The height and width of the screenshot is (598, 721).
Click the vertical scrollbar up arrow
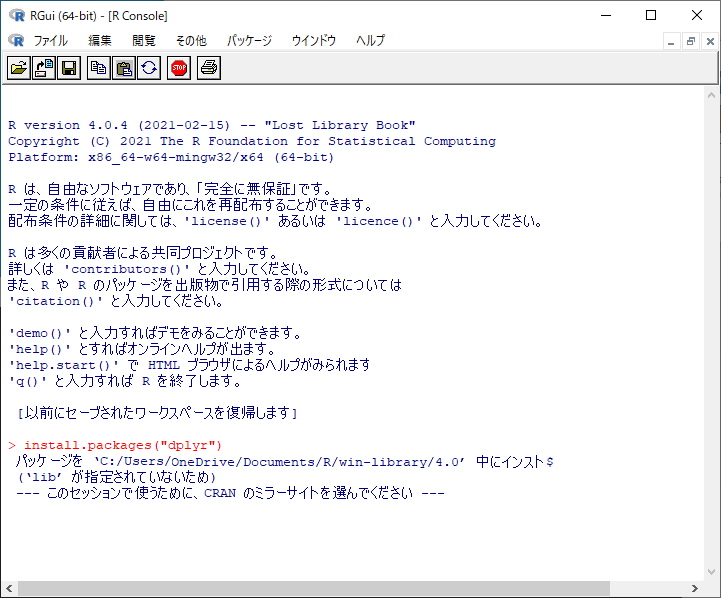tap(711, 95)
